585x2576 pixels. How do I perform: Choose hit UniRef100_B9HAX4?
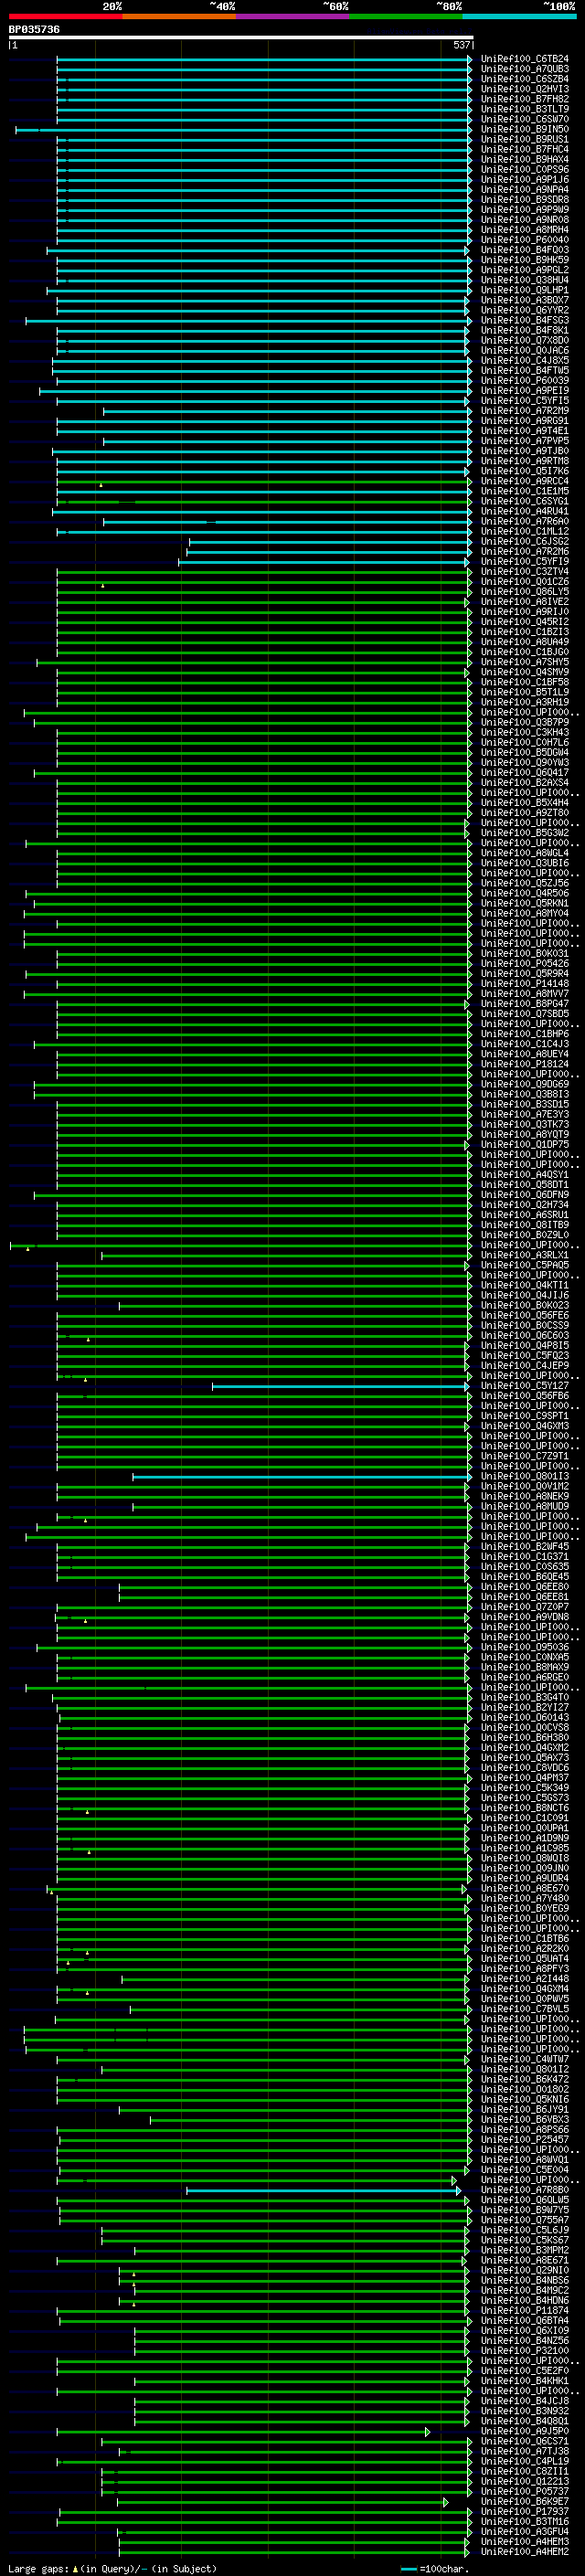point(525,159)
